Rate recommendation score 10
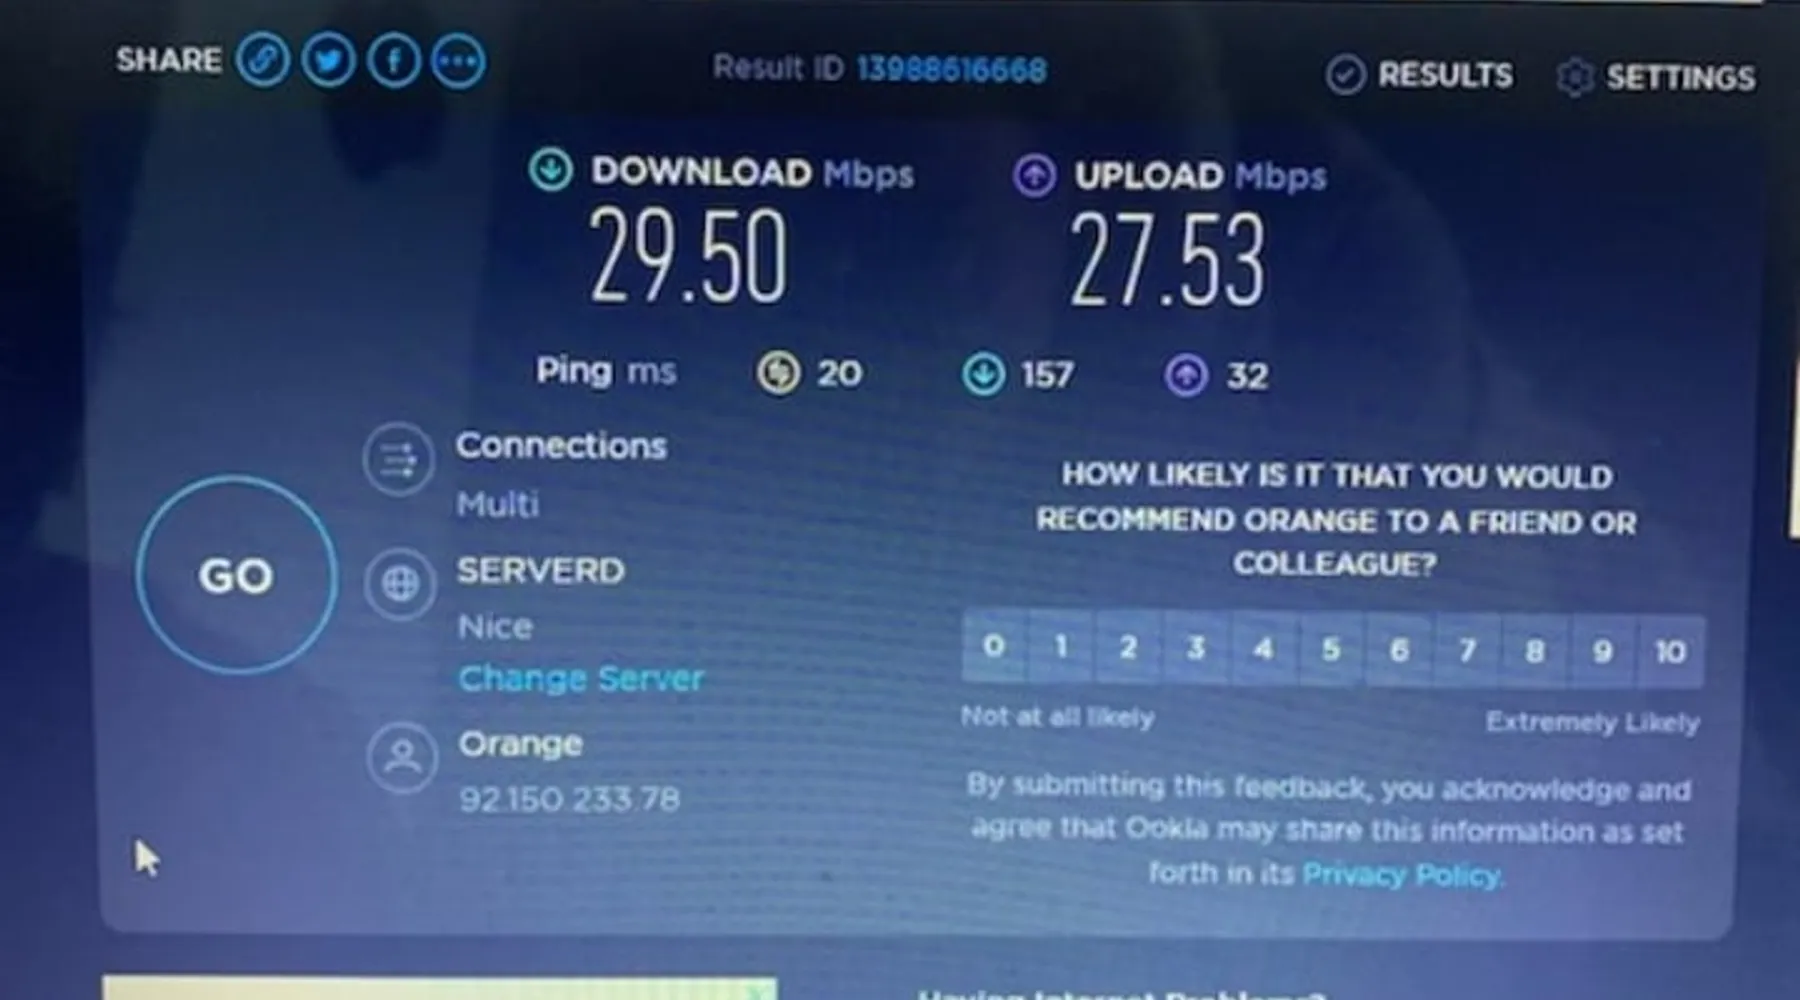Viewport: 1800px width, 1000px height. [x=1670, y=652]
